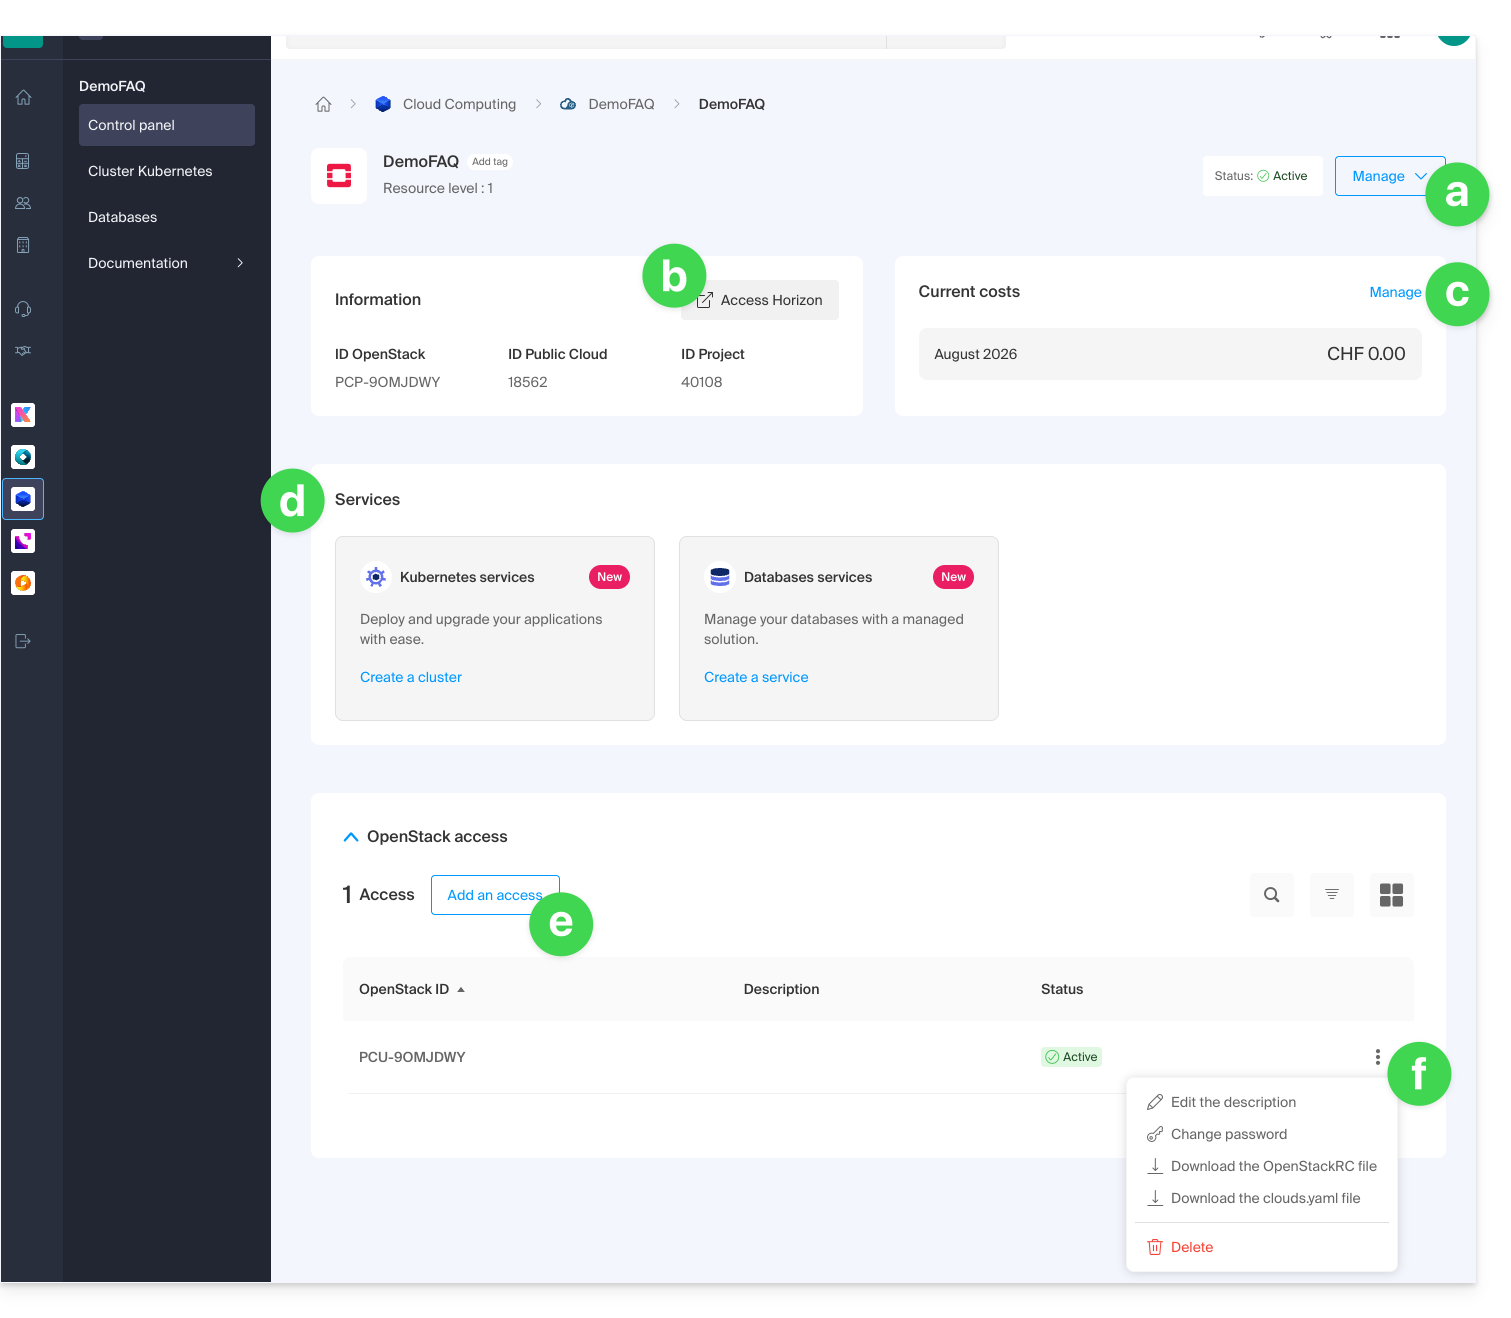Click the logout icon in sidebar

coord(23,641)
